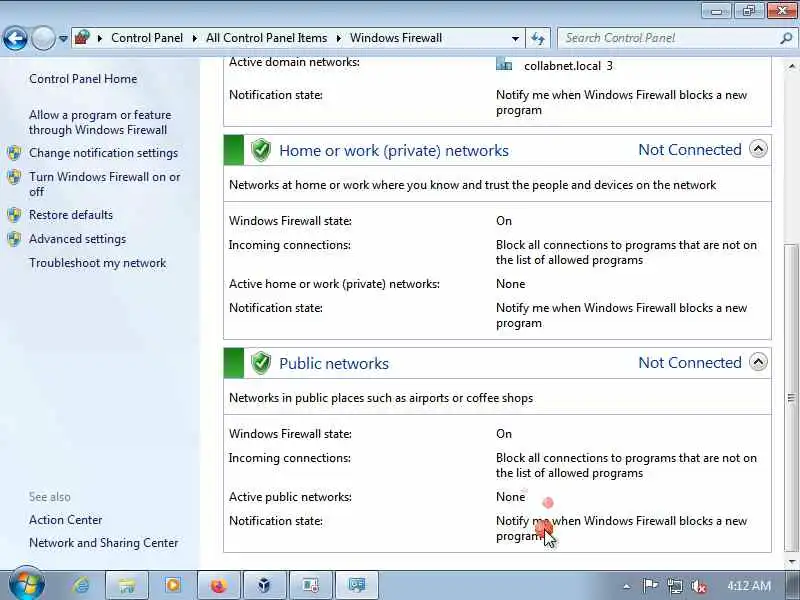Open Control Panel Home
This screenshot has width=800, height=600.
tap(83, 79)
